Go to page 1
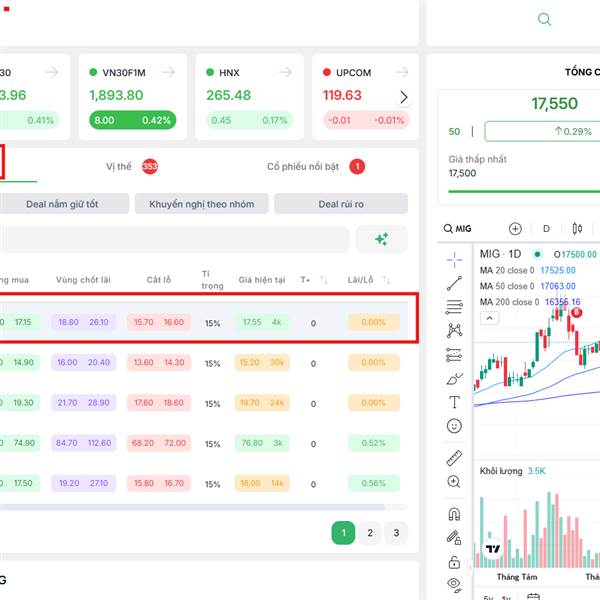Screen dimensions: 600x600 [x=343, y=533]
